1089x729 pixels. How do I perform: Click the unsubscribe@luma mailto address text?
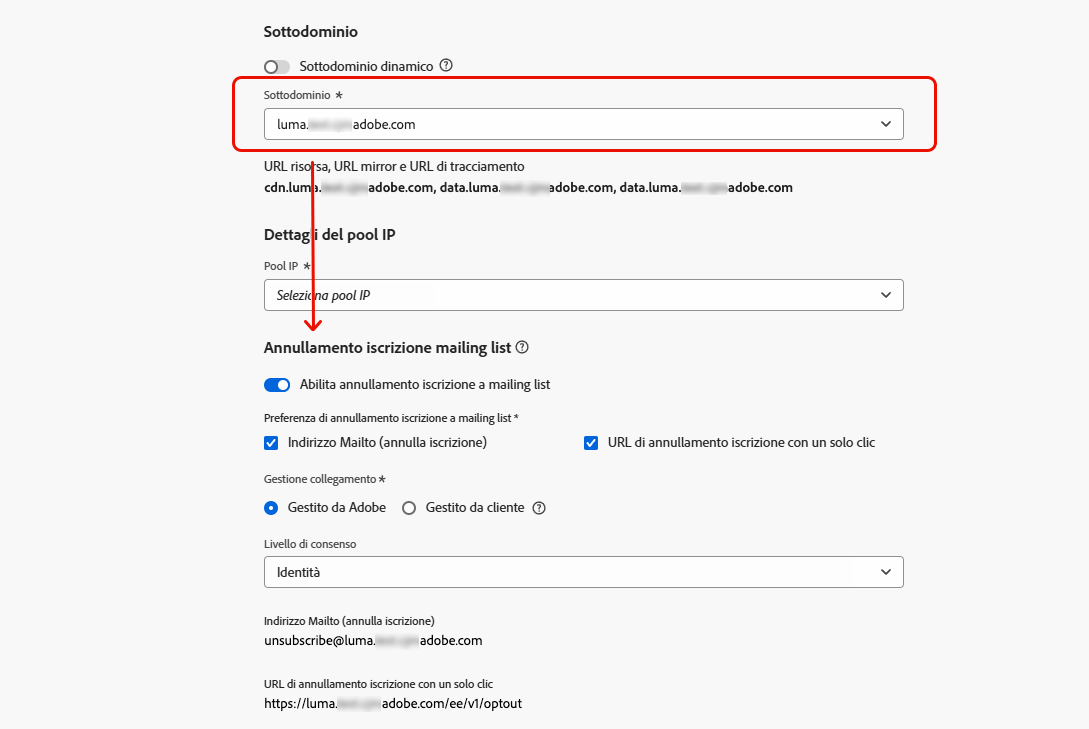373,640
